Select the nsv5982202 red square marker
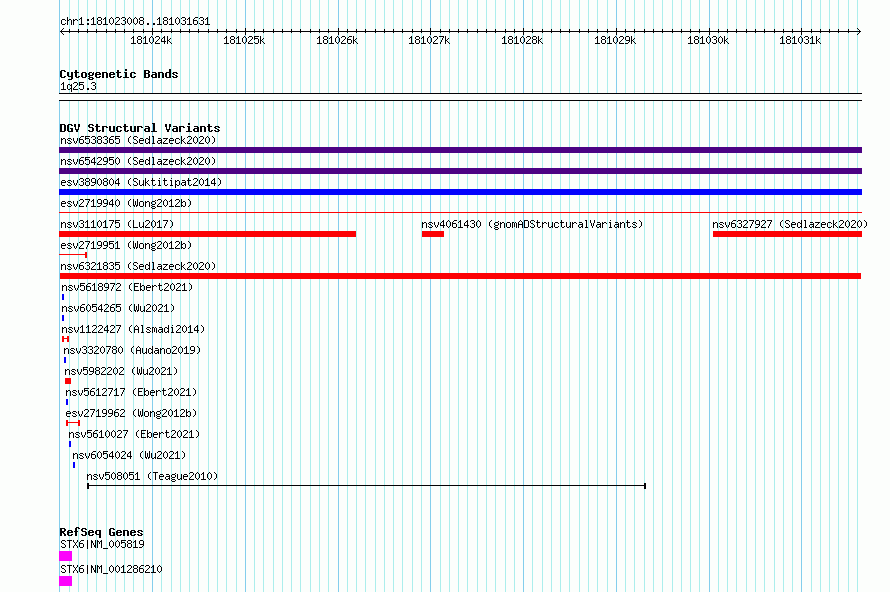The width and height of the screenshot is (890, 592). (x=68, y=381)
